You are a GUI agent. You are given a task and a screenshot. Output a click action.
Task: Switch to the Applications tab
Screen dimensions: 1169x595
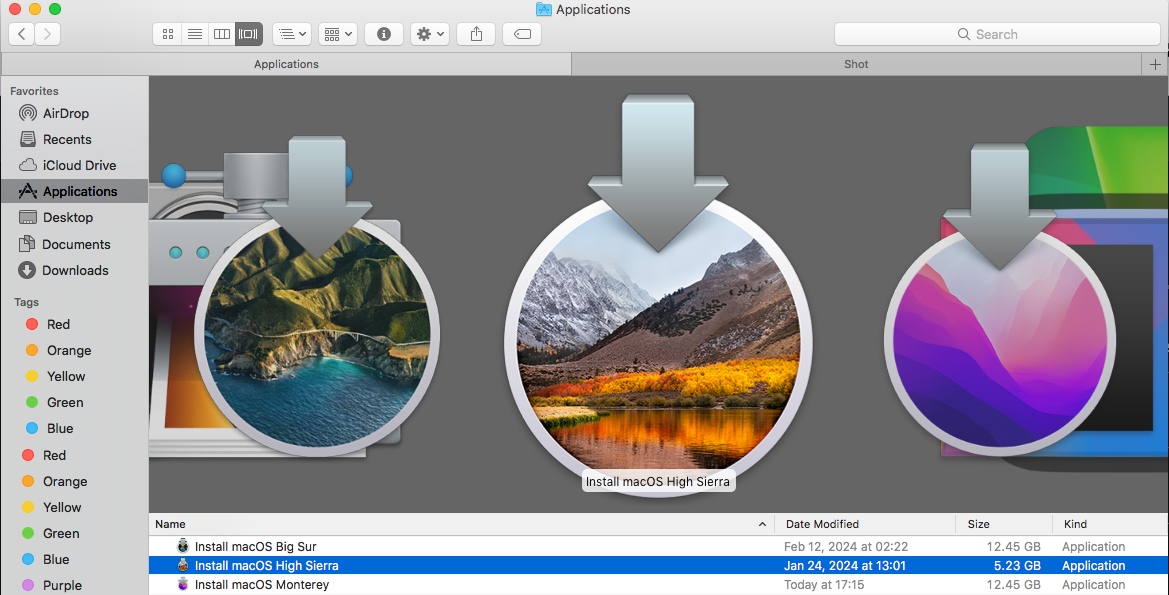click(286, 64)
